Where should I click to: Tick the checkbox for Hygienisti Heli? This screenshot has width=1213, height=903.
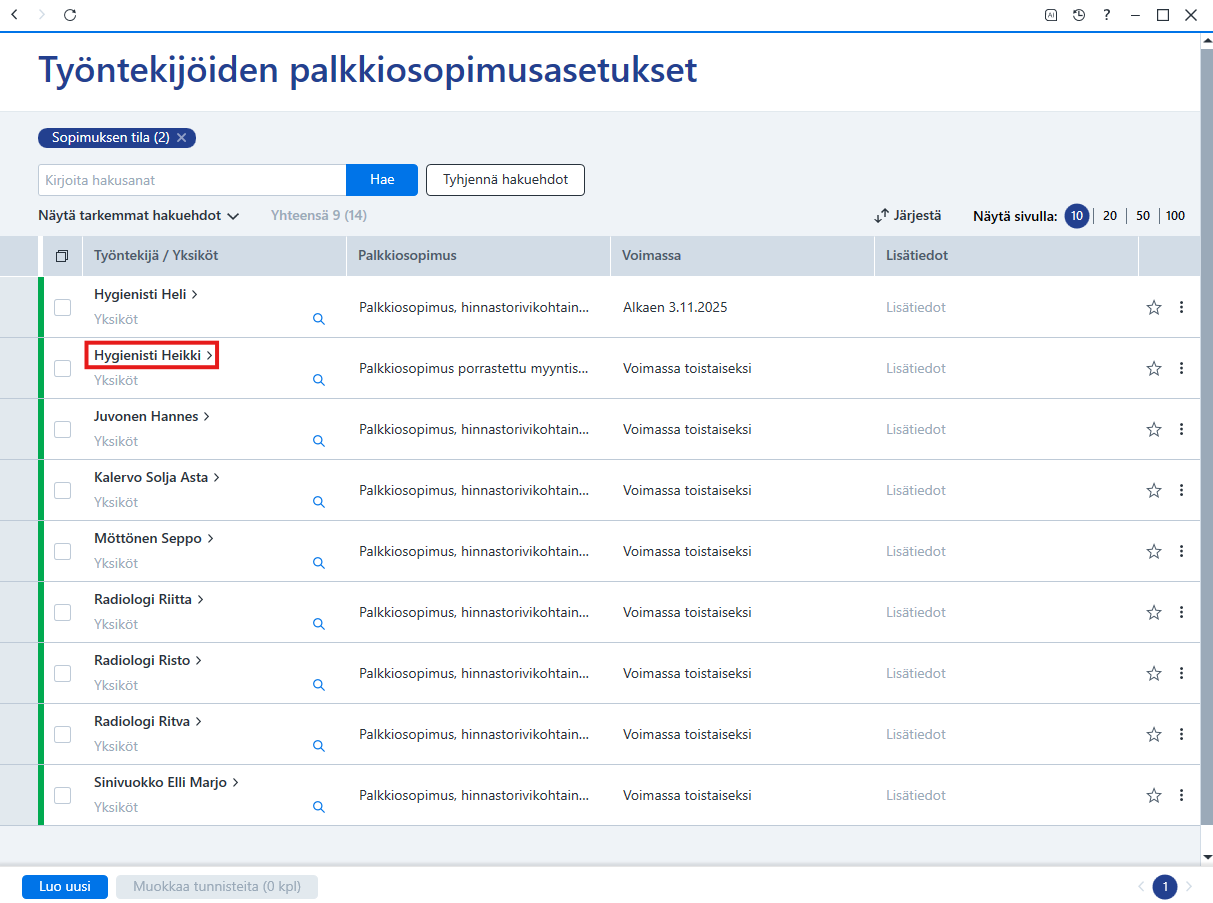point(62,307)
